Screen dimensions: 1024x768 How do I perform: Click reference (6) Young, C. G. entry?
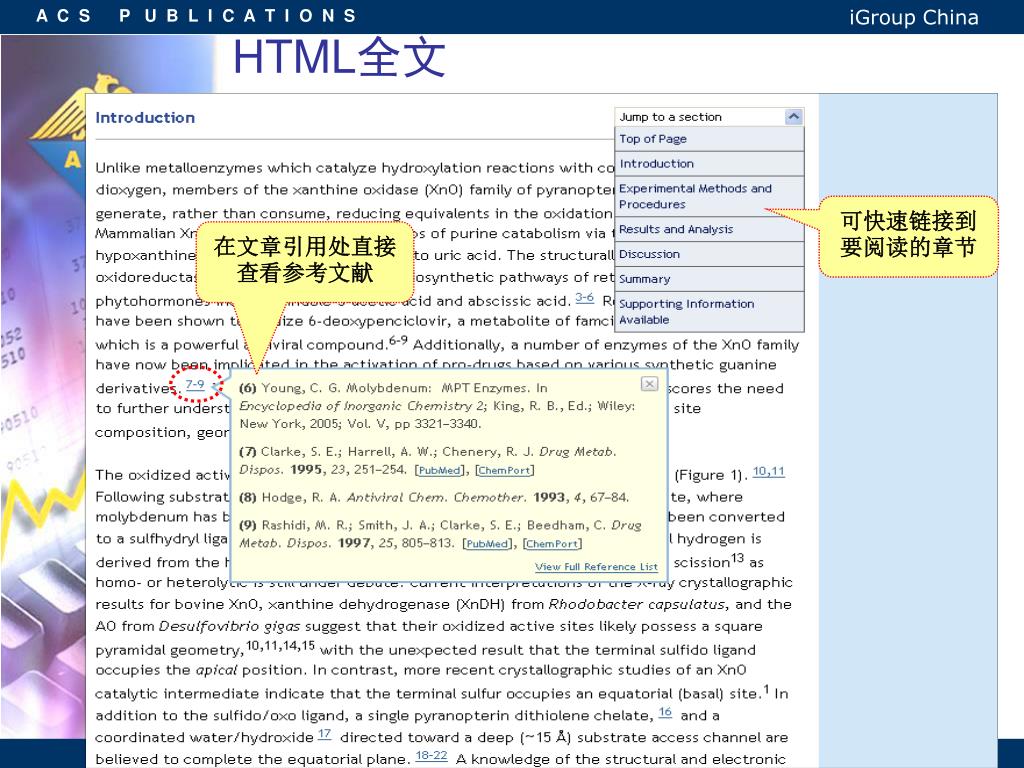[x=437, y=406]
